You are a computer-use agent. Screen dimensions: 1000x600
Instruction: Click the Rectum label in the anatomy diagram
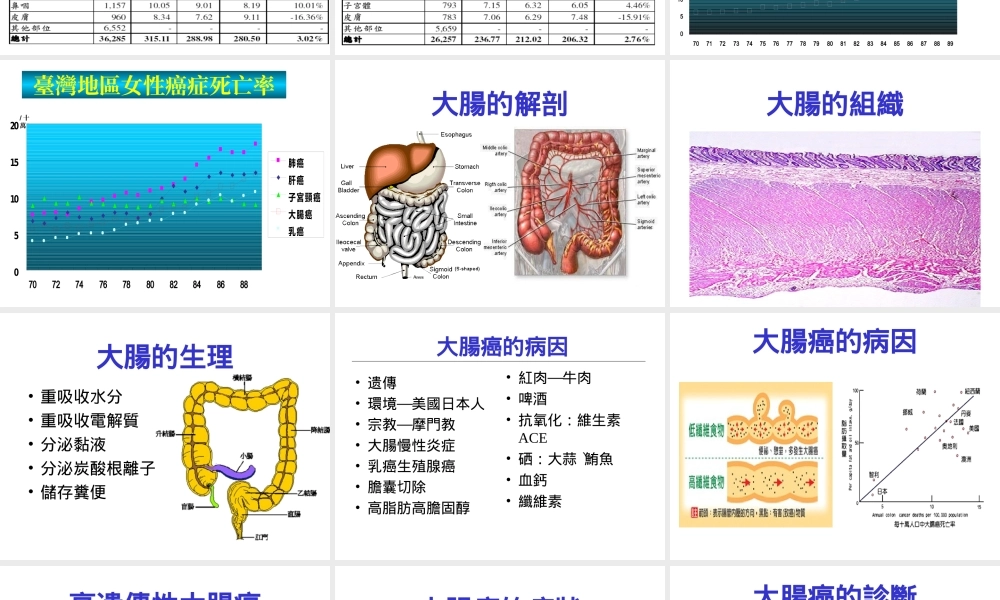tap(367, 277)
